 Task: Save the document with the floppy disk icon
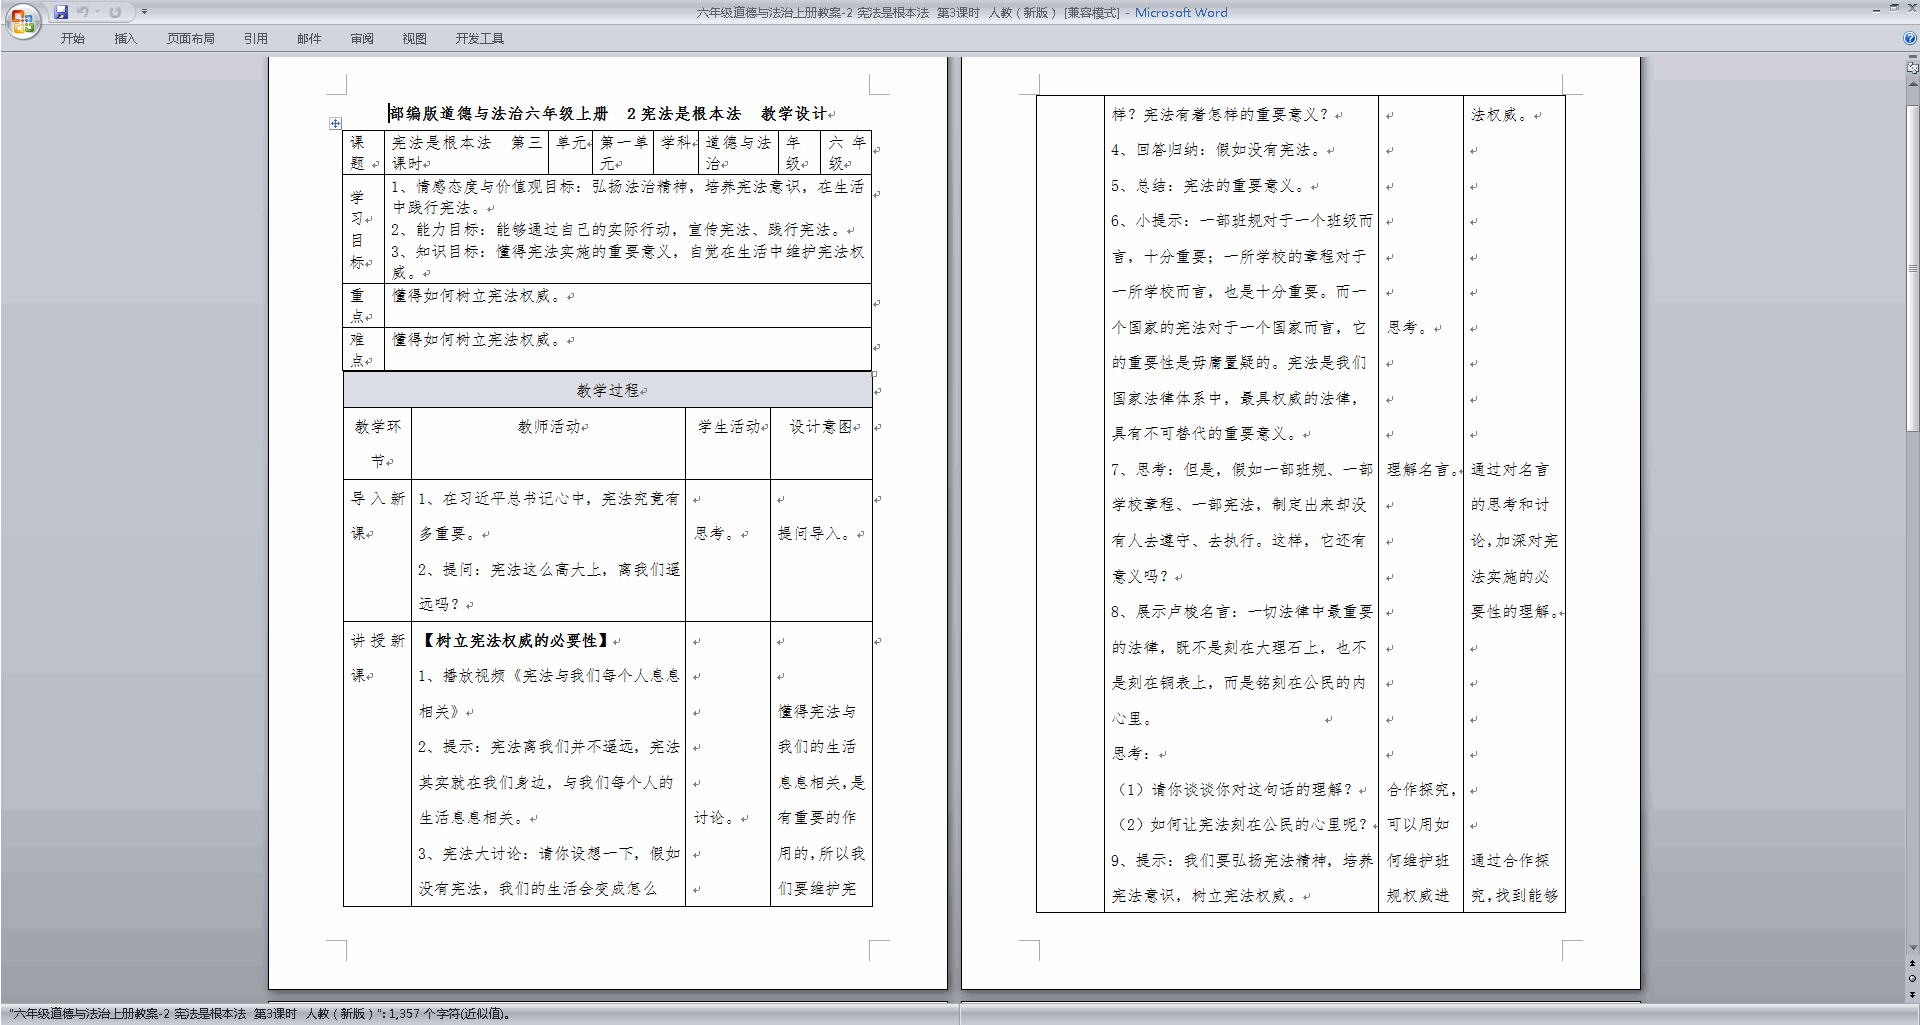(x=61, y=12)
